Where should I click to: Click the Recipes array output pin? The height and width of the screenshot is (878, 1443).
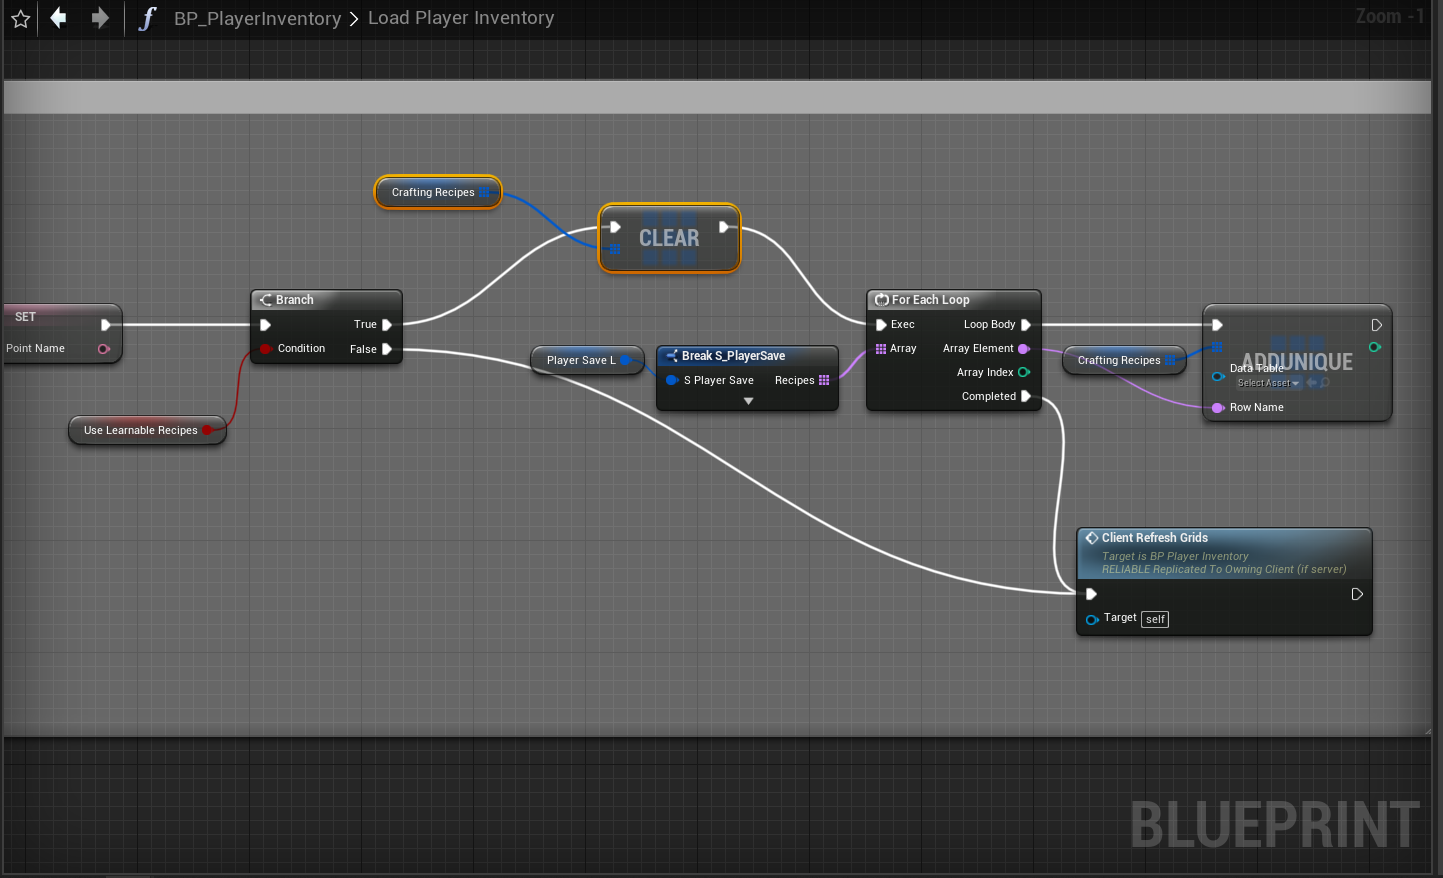point(824,381)
